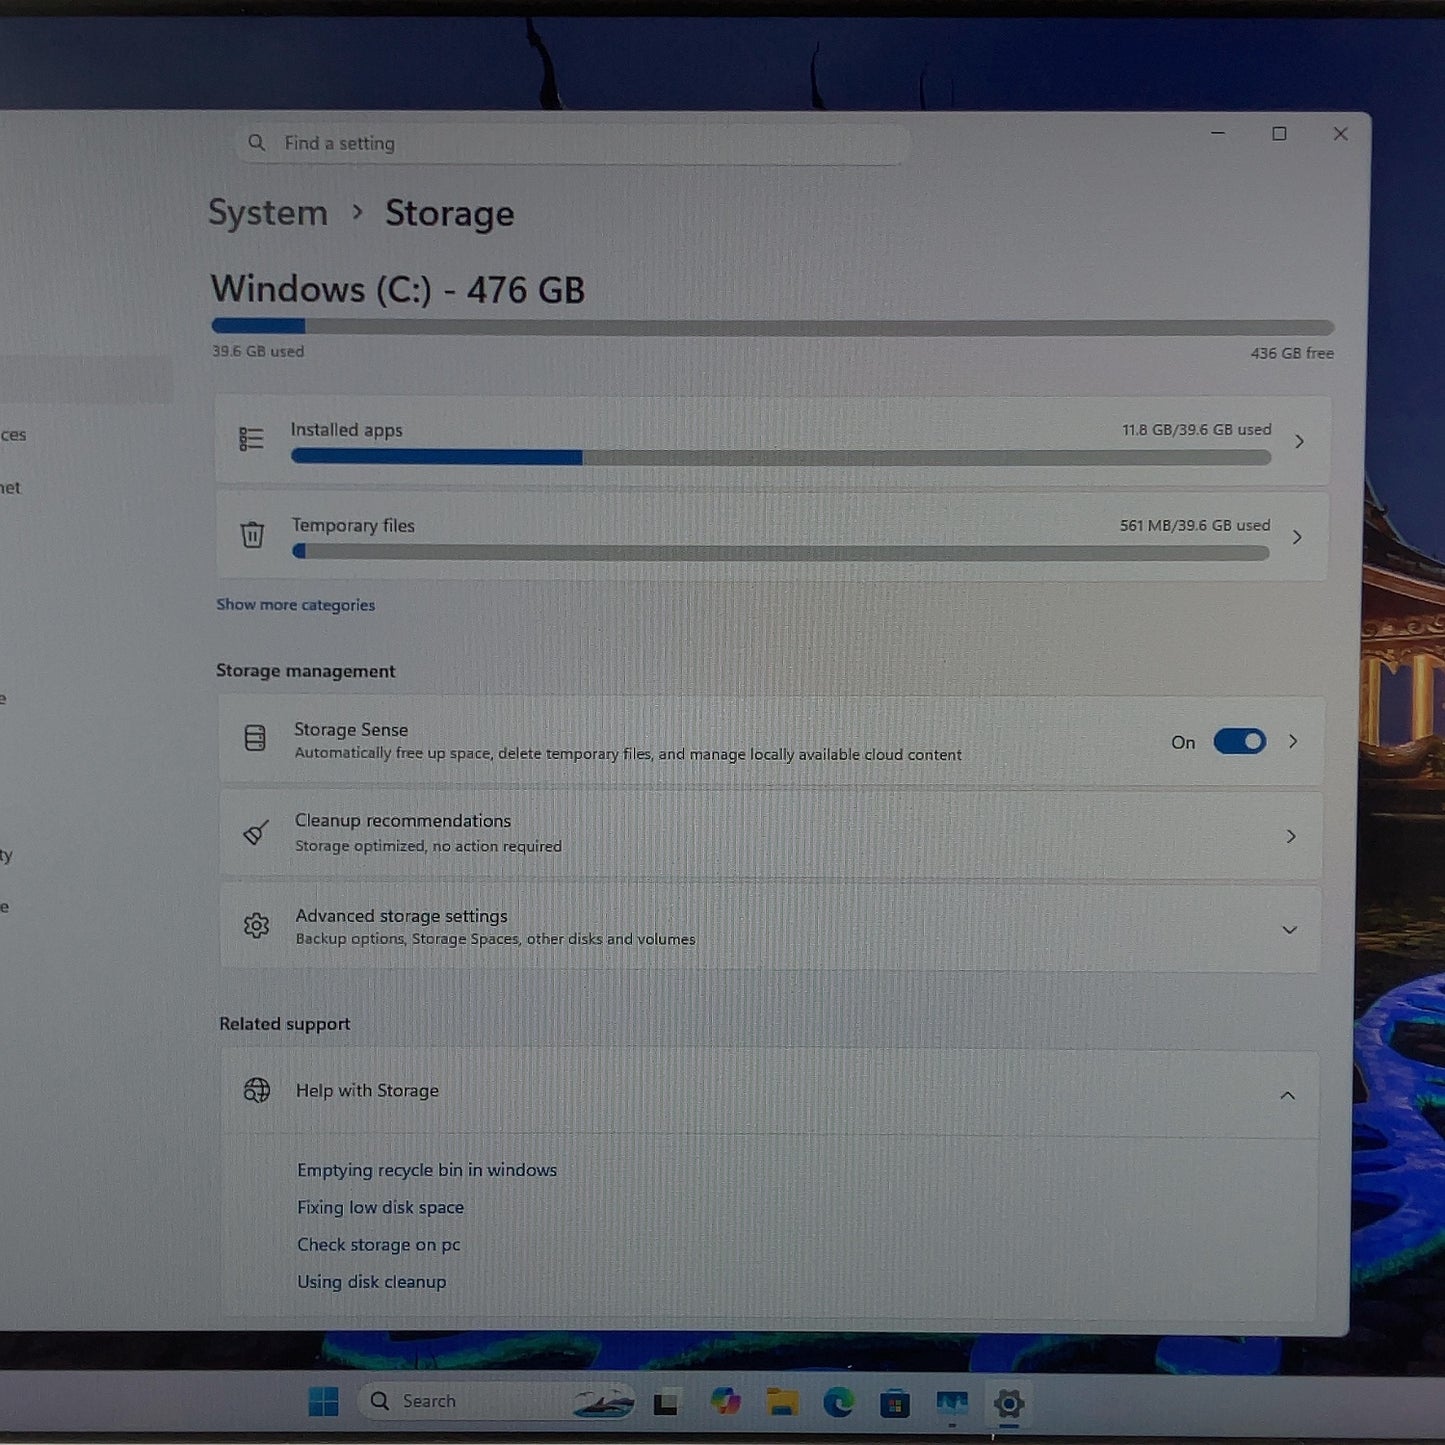Launch Microsoft Edge from the taskbar
Viewport: 1445px width, 1445px height.
click(x=838, y=1403)
